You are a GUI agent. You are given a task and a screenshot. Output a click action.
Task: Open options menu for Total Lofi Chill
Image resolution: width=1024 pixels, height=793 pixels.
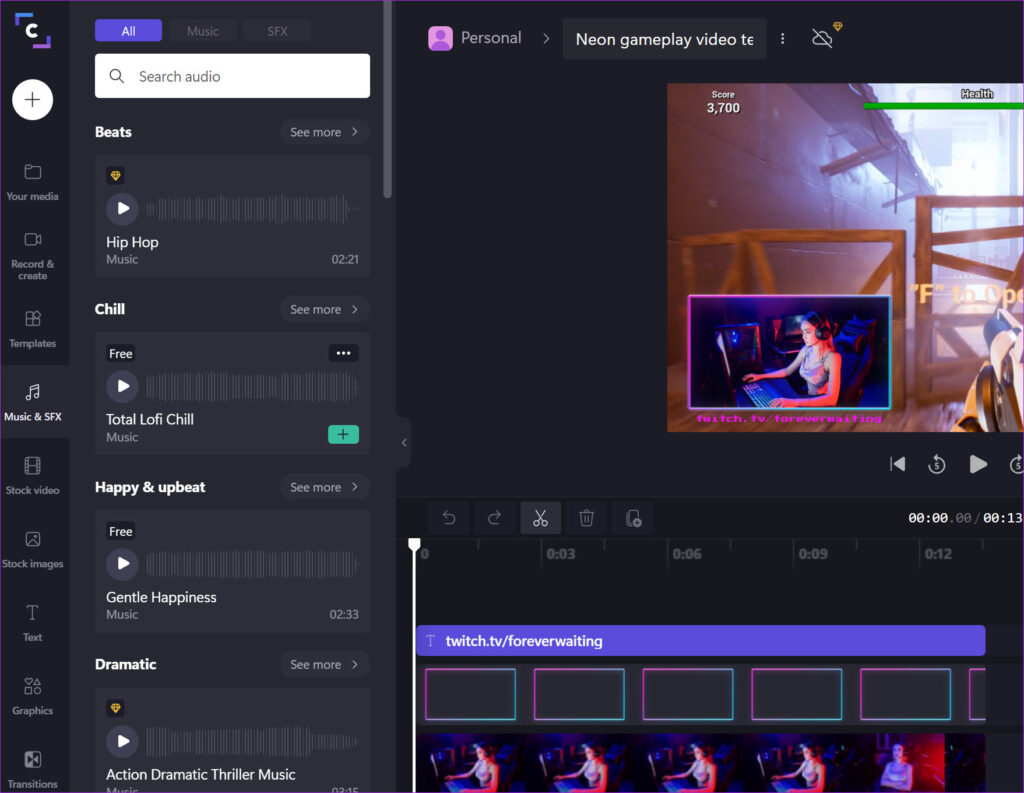coord(343,353)
